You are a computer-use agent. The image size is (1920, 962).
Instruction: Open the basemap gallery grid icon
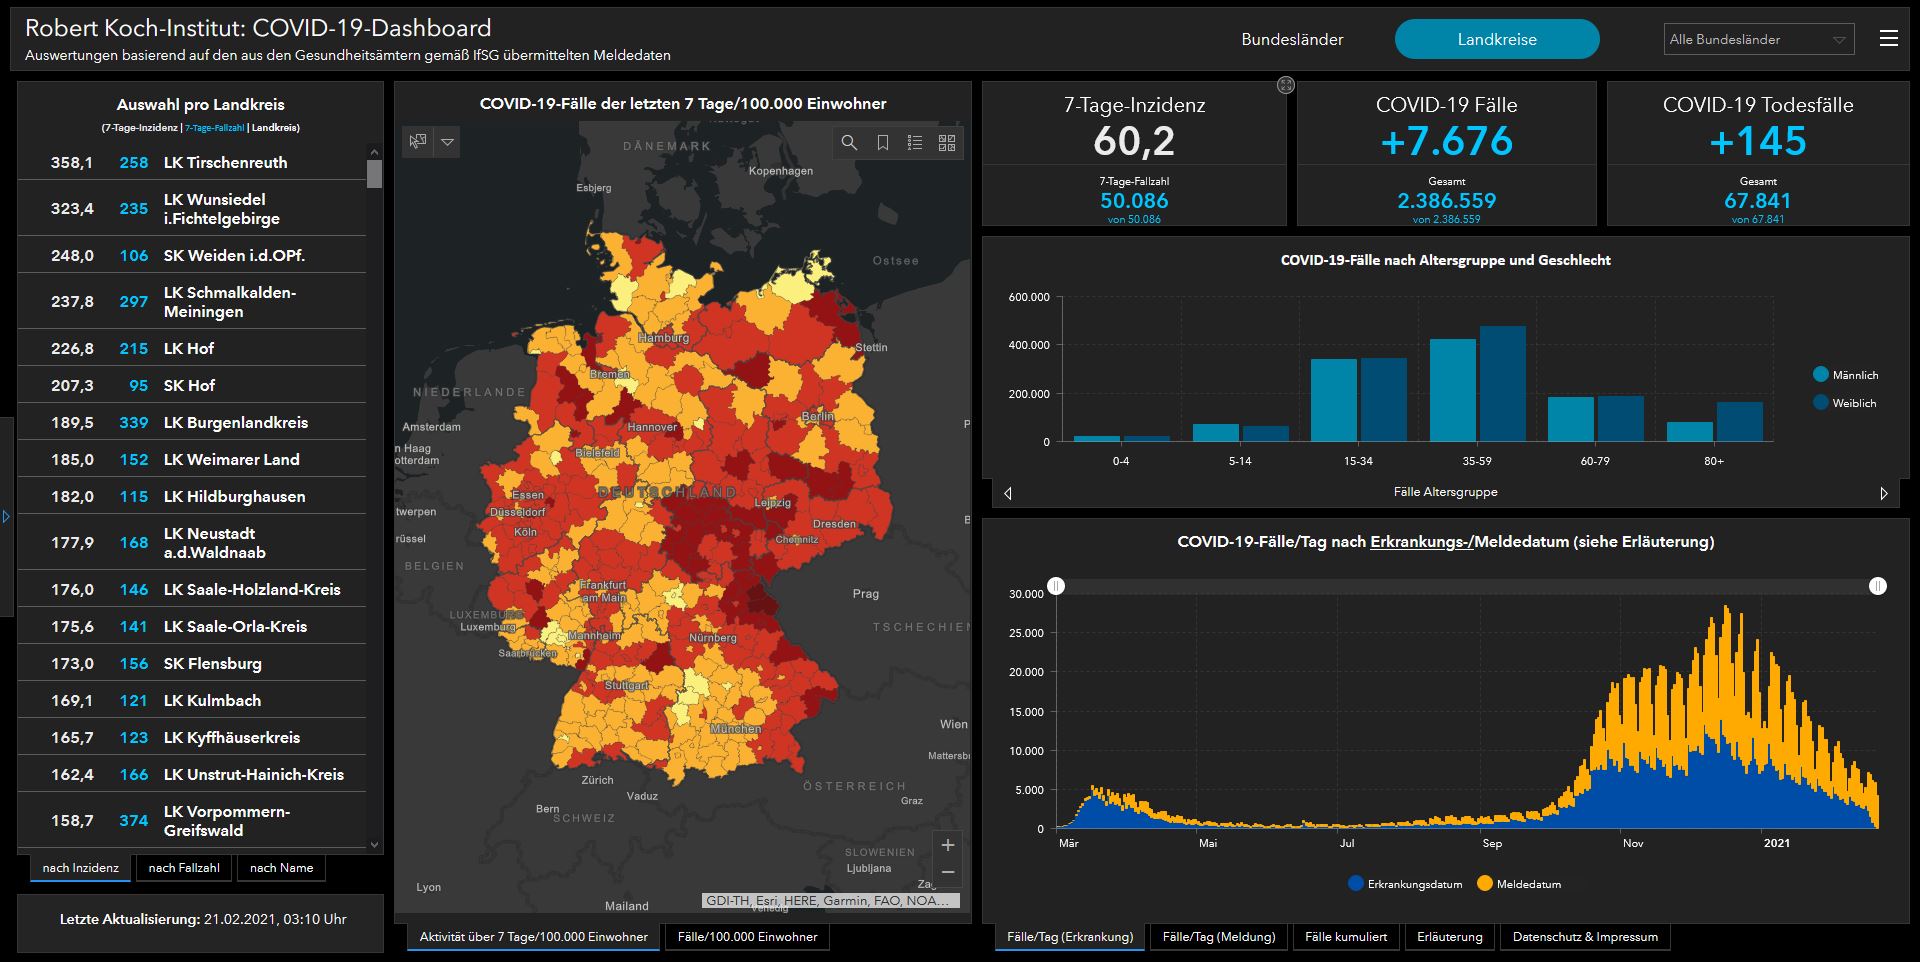click(947, 143)
